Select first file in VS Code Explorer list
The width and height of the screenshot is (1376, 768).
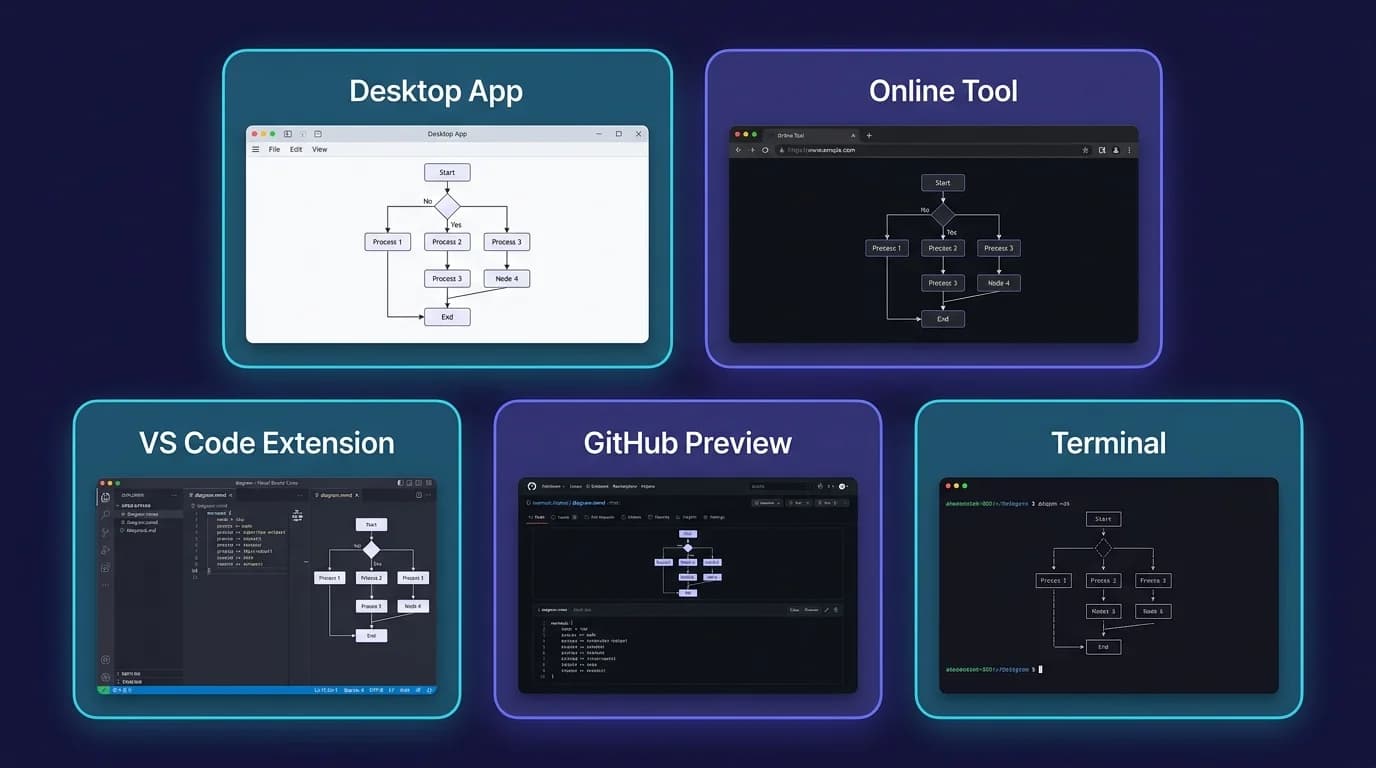tap(140, 514)
